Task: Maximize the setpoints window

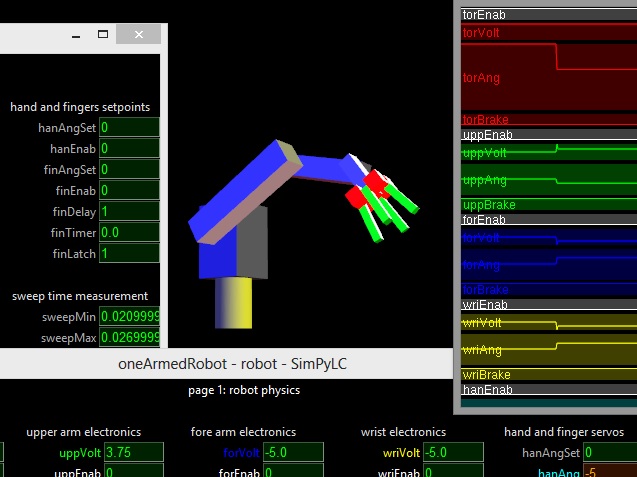Action: point(103,35)
